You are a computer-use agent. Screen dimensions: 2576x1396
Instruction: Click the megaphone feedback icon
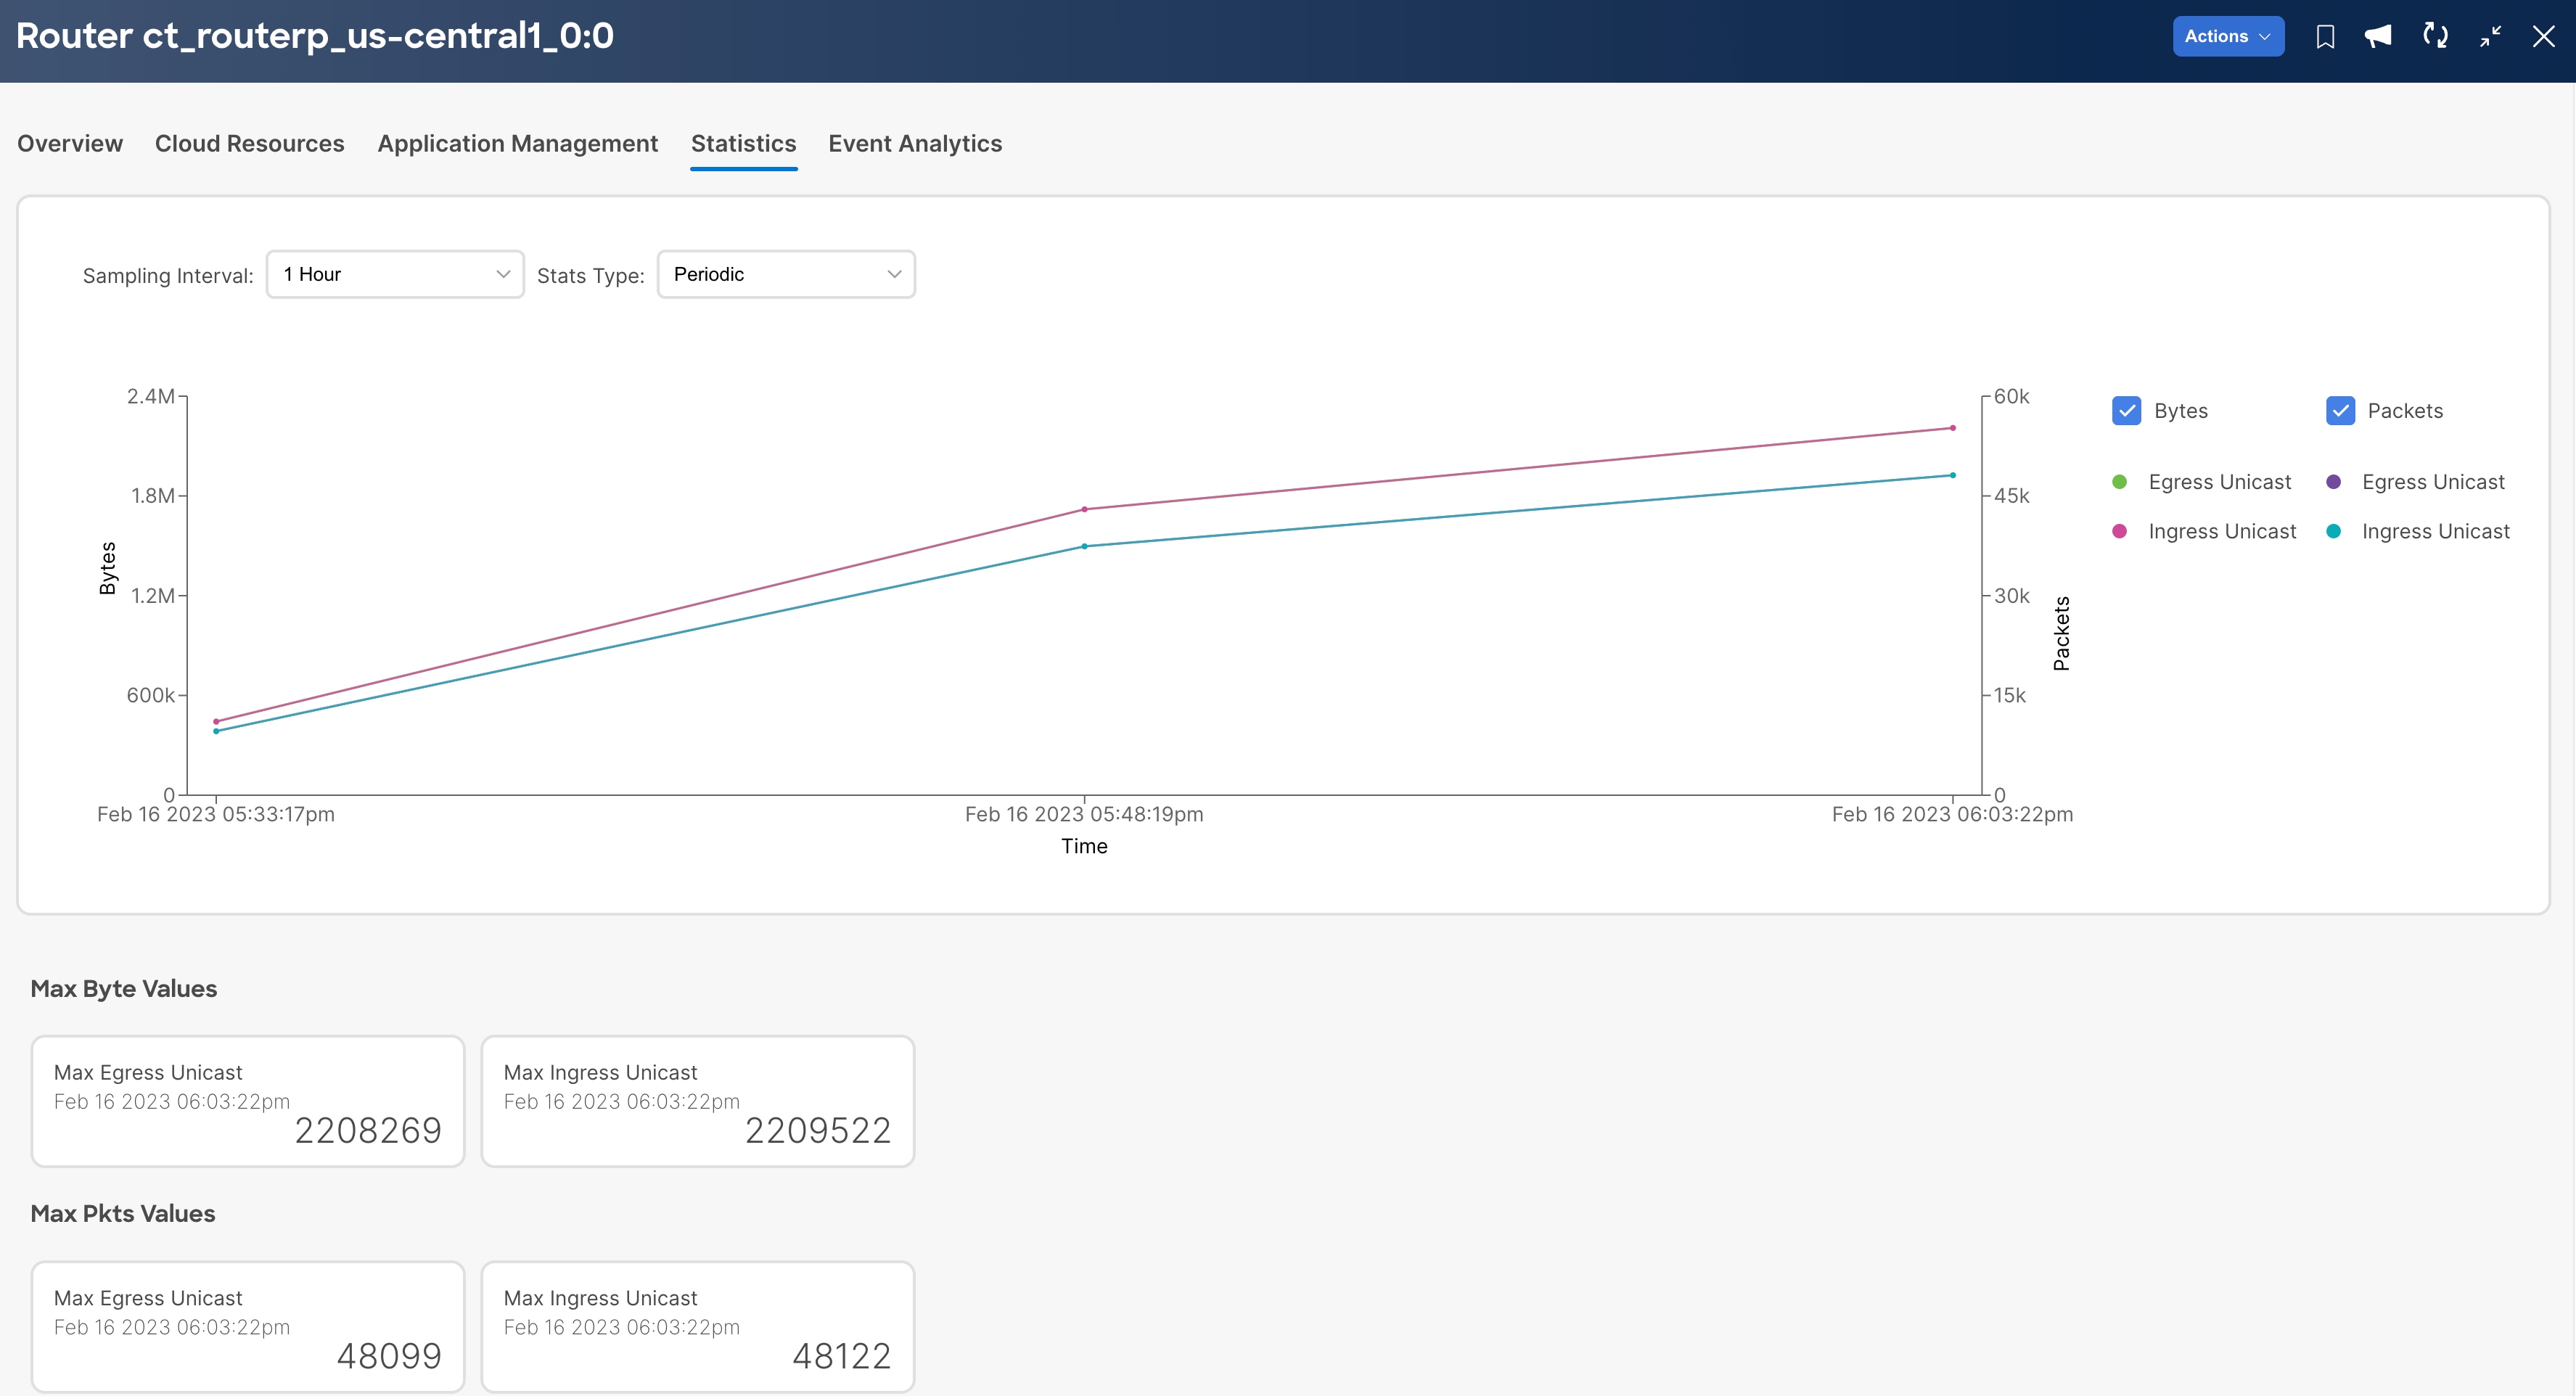2378,37
